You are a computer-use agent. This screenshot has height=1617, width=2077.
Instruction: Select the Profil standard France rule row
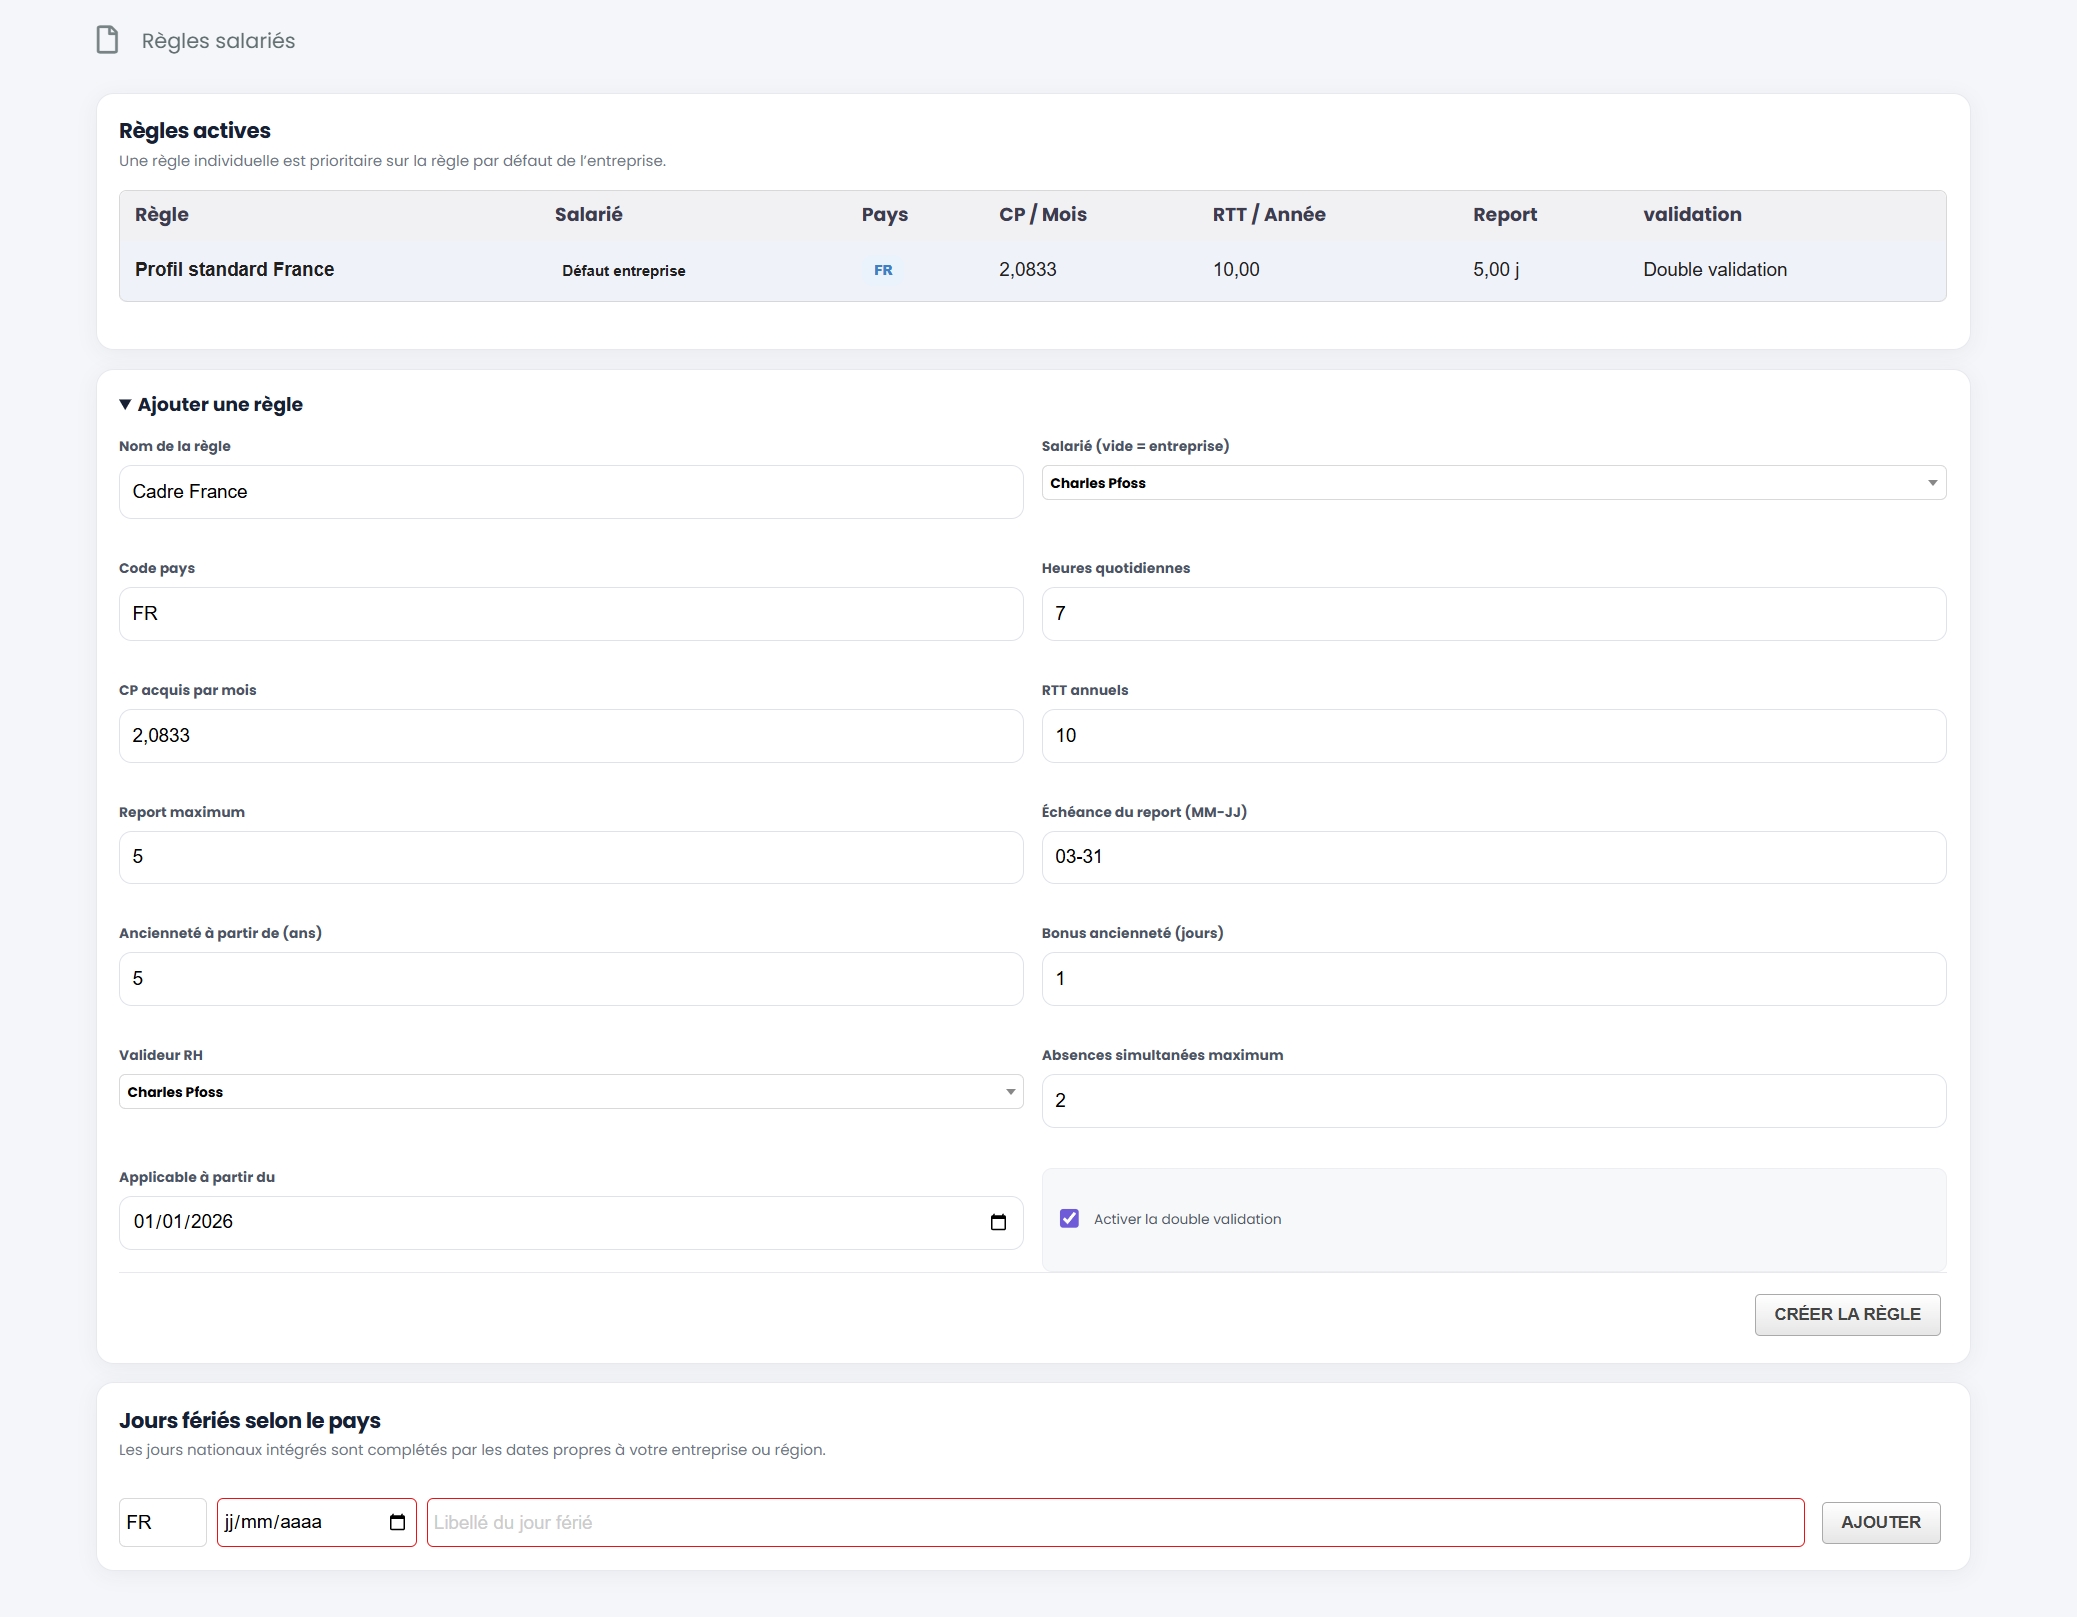pos(1033,270)
